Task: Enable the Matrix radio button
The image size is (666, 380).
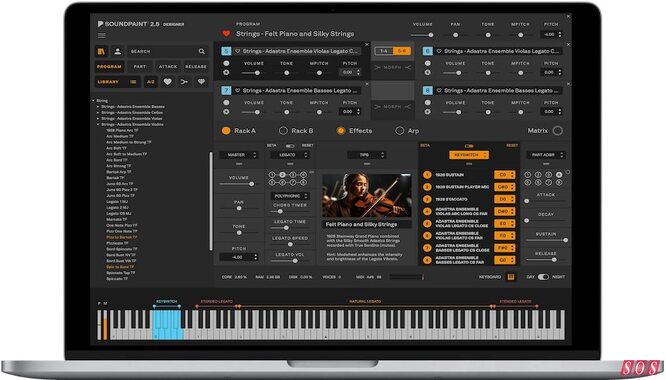Action: pos(558,131)
